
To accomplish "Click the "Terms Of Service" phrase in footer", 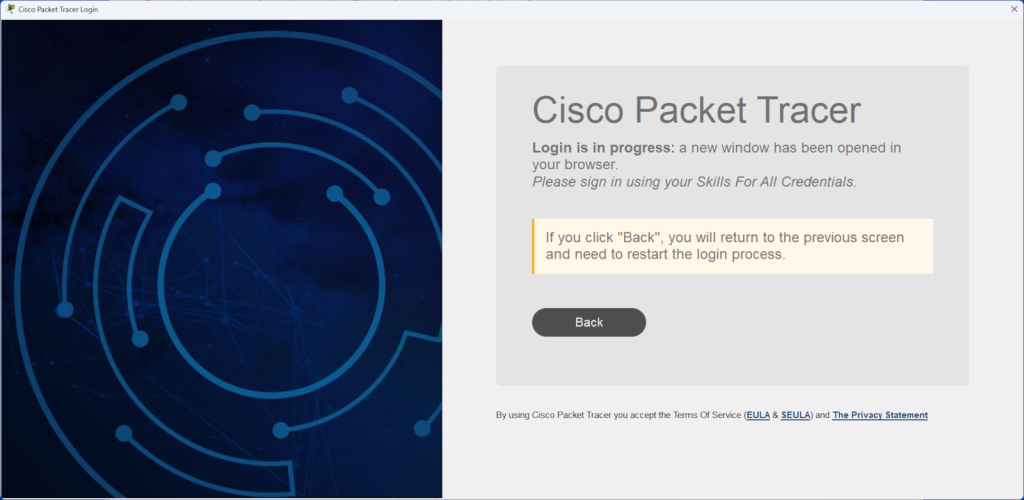I will pyautogui.click(x=707, y=415).
